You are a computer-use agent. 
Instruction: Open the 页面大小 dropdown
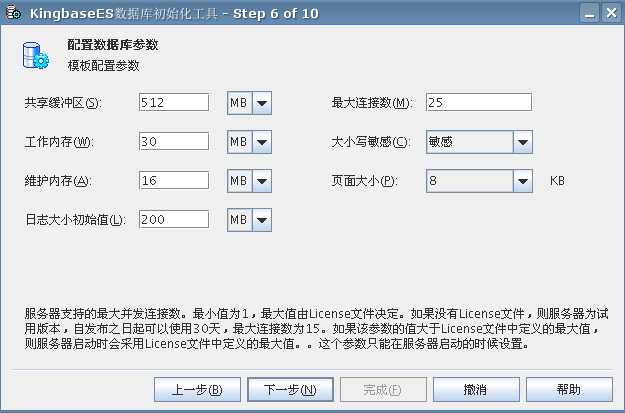point(480,181)
